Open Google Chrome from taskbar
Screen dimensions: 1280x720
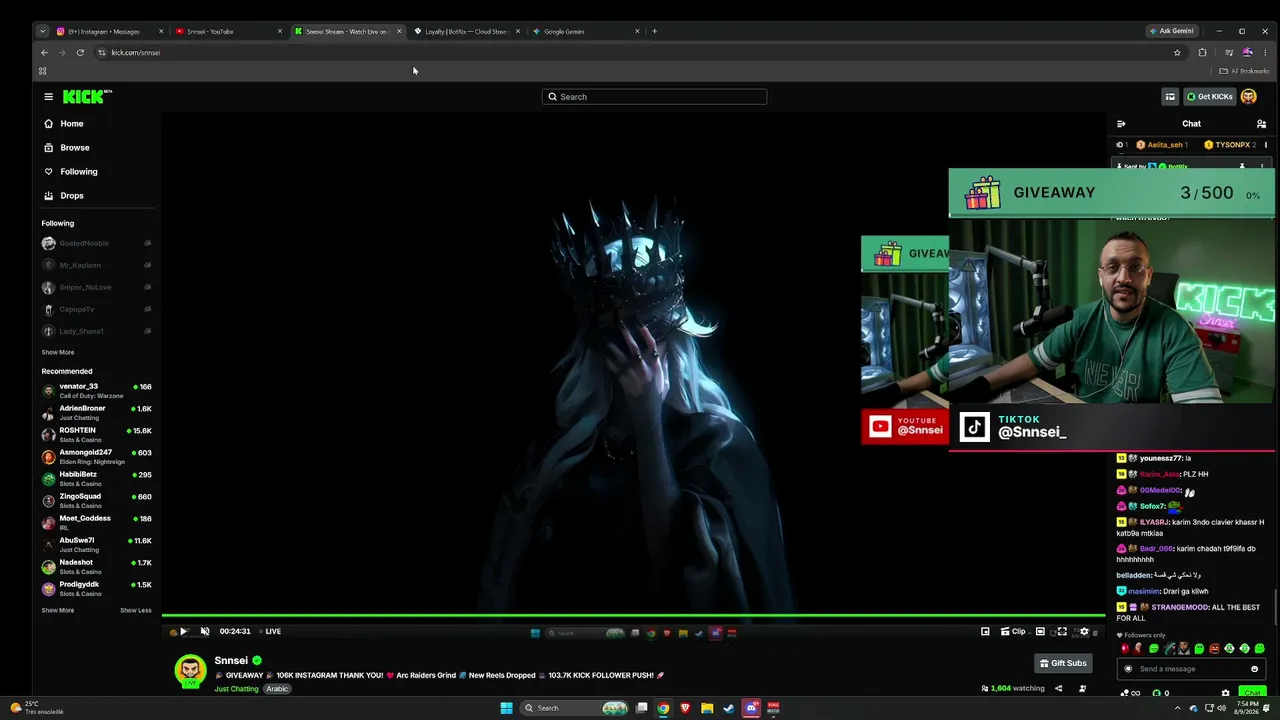coord(663,708)
